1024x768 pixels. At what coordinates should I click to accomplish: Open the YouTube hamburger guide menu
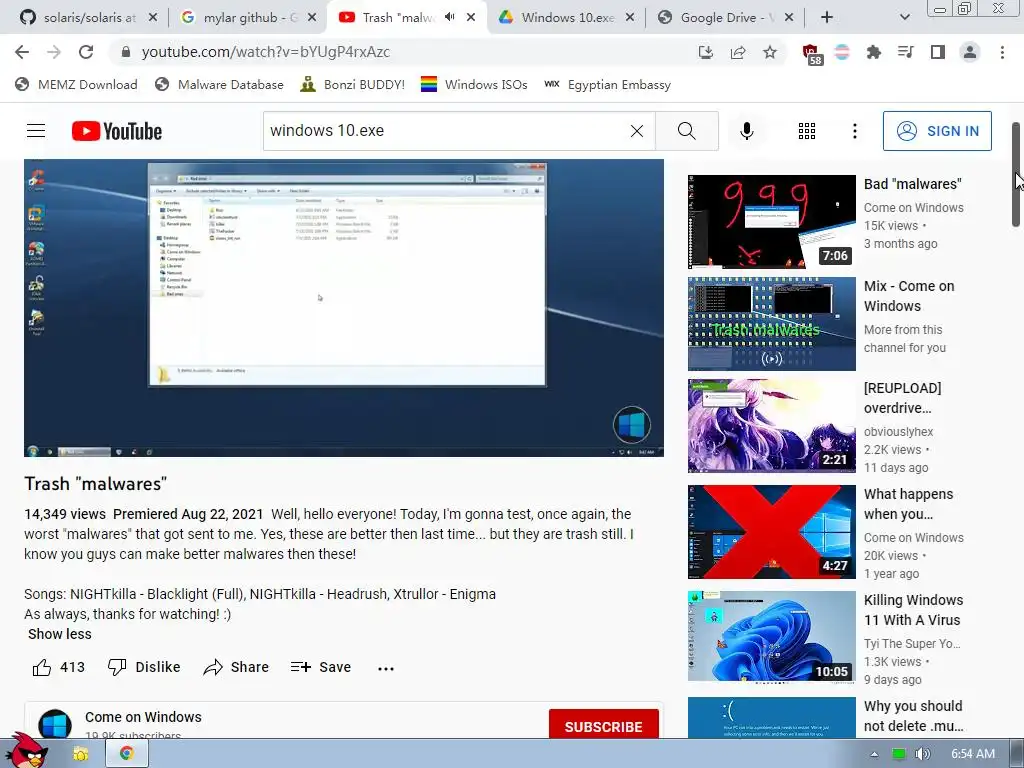[36, 131]
